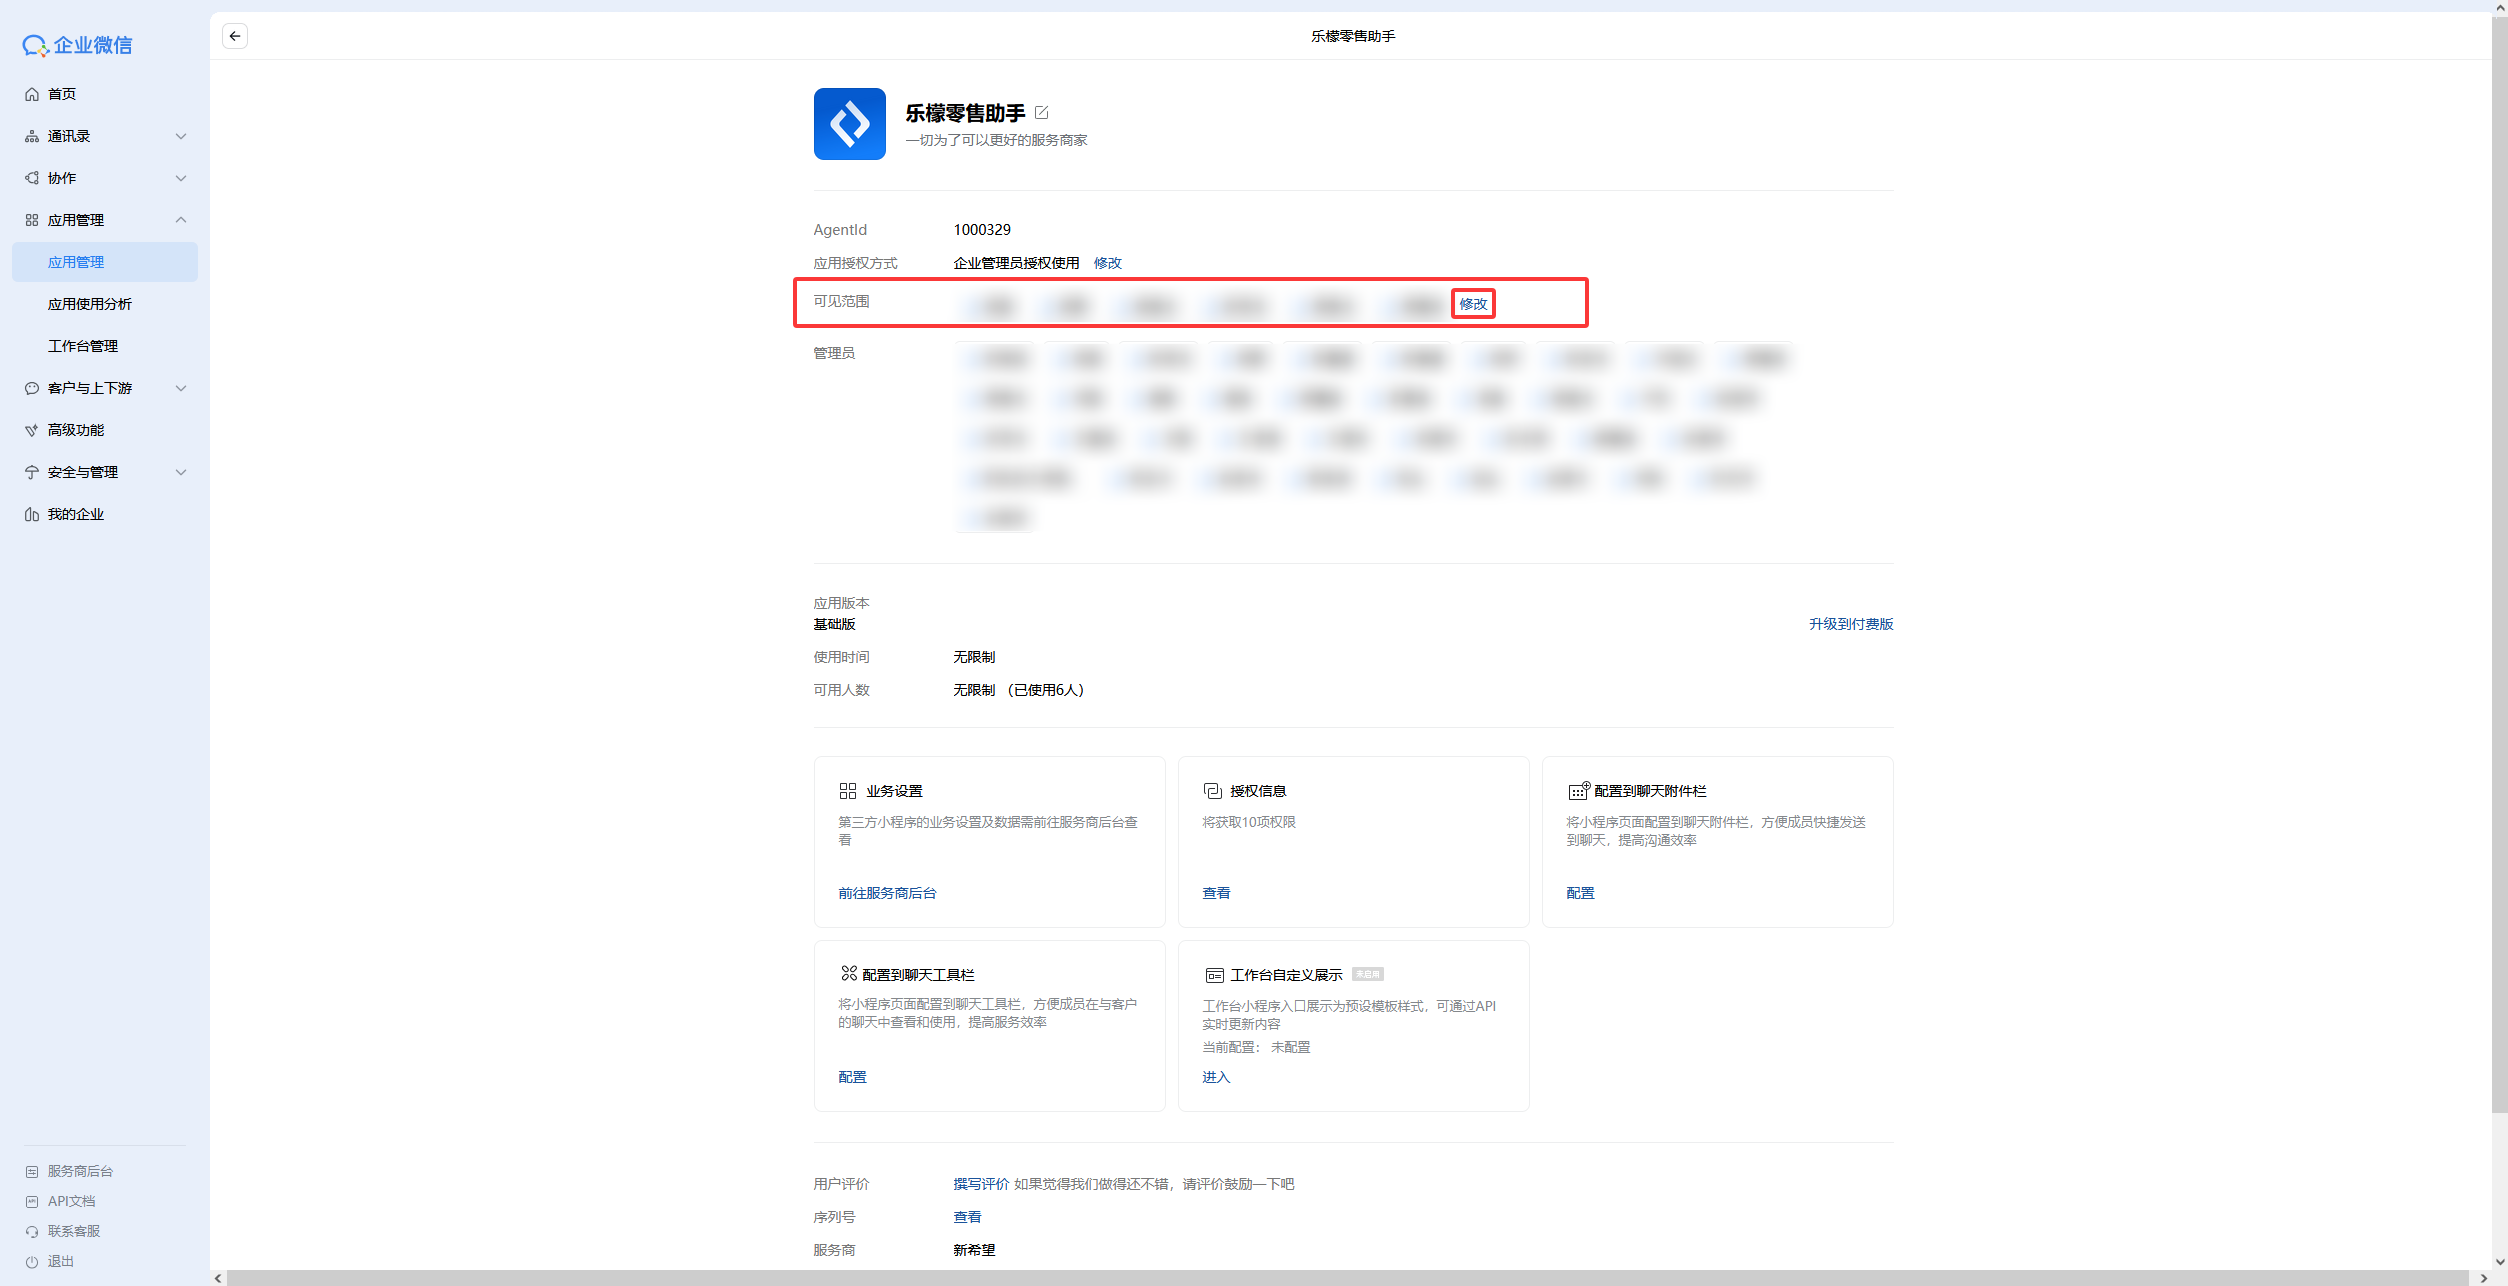Viewport: 2508px width, 1286px height.
Task: Click 配置 in 配置到聊天工具栏 card
Action: coord(852,1077)
